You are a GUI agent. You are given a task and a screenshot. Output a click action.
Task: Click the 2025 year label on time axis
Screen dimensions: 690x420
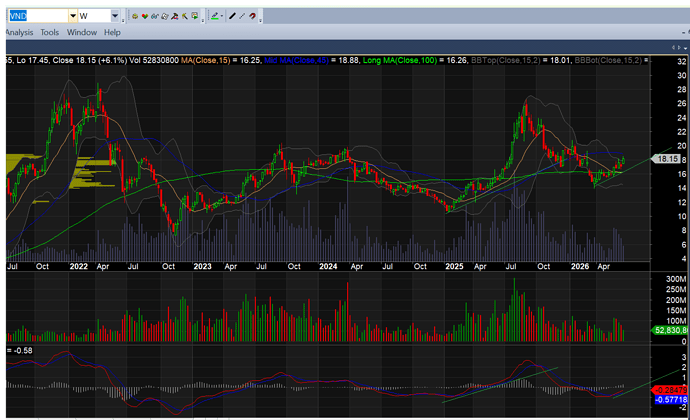[x=454, y=266]
